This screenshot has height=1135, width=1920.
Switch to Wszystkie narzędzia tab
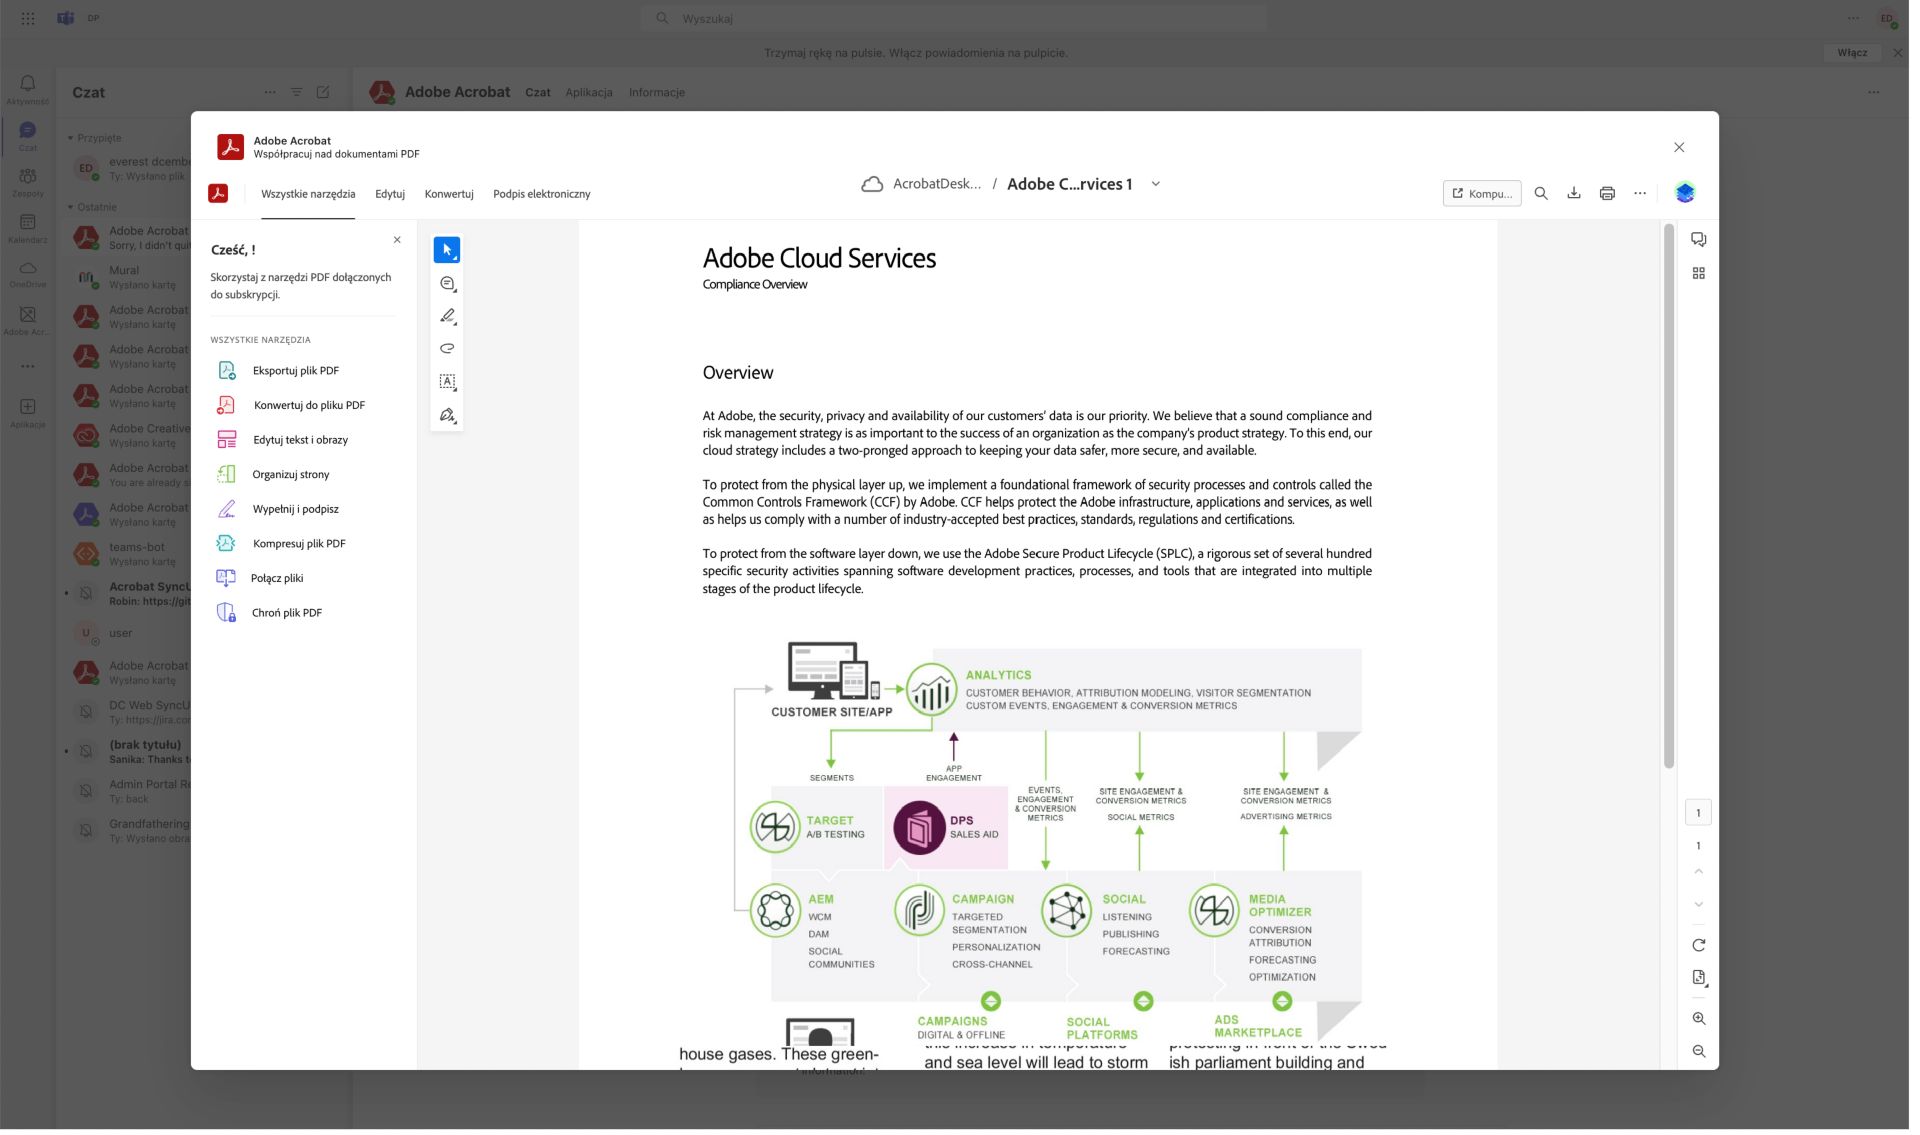tap(310, 195)
